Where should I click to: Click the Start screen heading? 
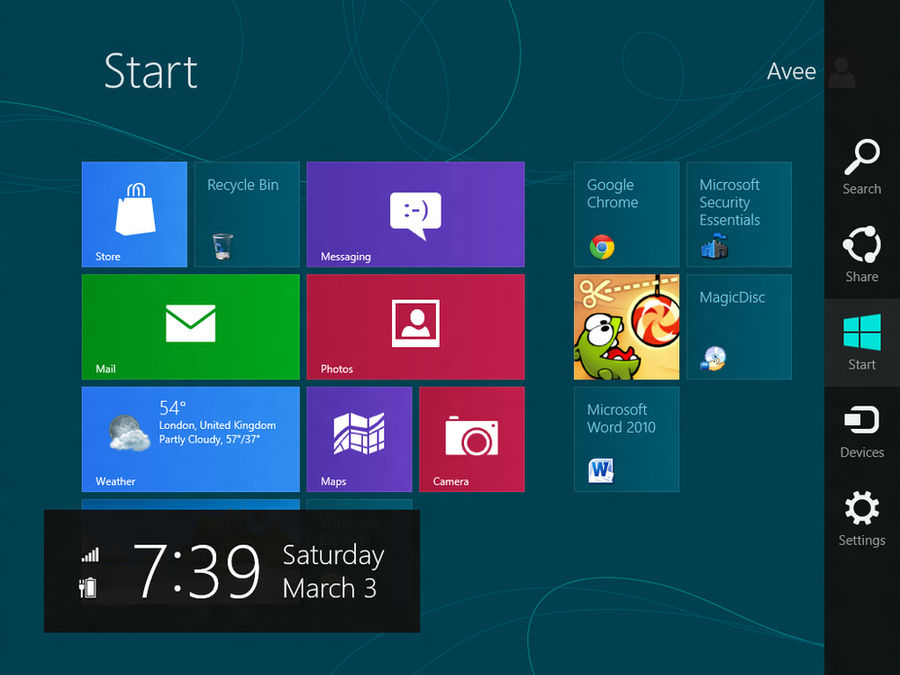[151, 72]
